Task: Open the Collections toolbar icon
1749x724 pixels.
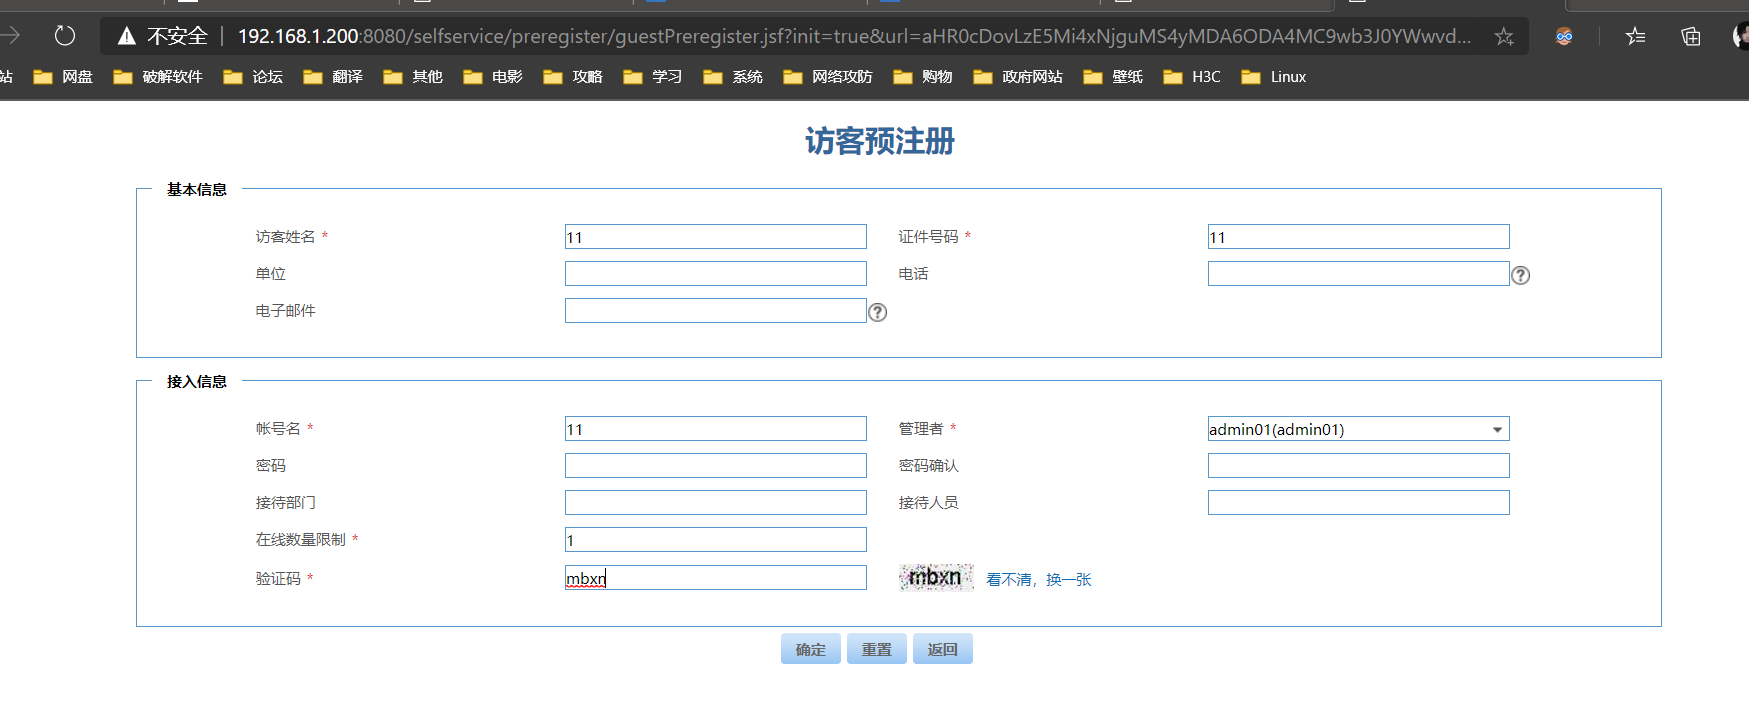Action: click(1691, 37)
